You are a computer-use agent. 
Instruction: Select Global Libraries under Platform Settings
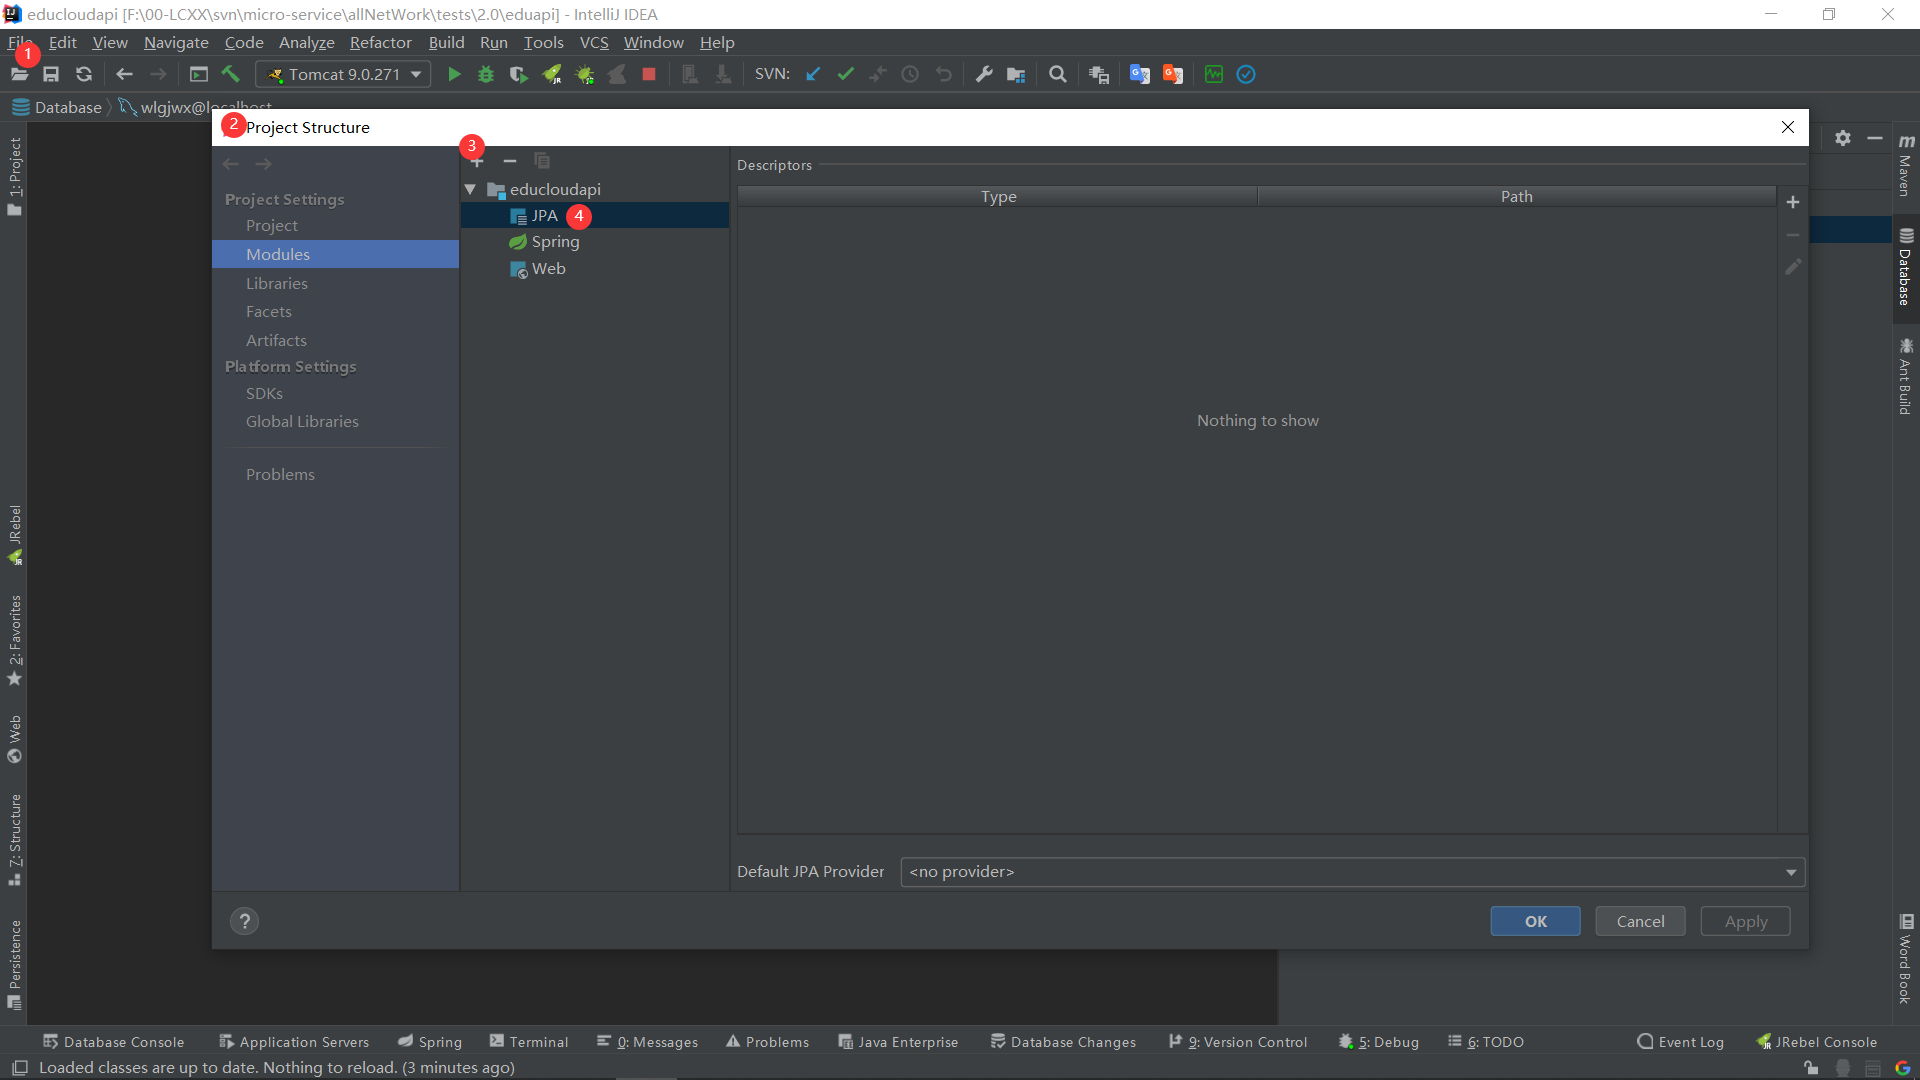point(302,422)
